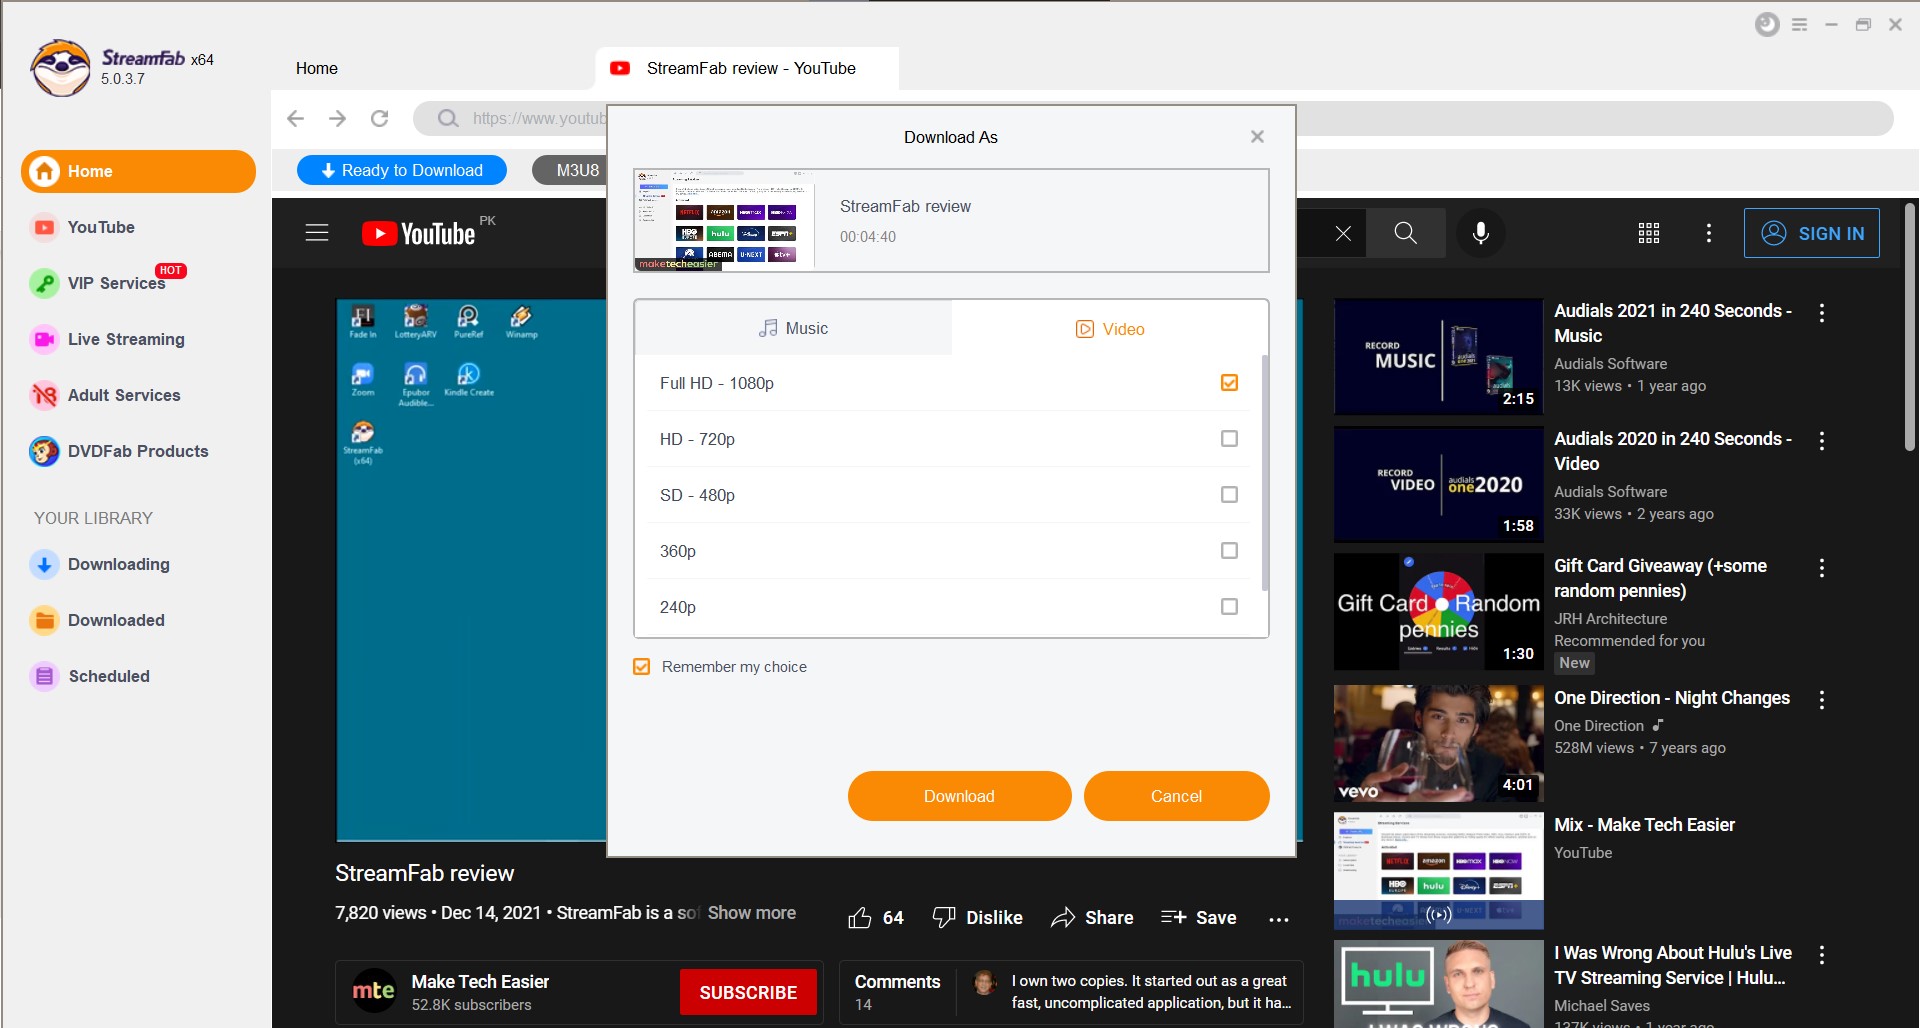Click the M3U8 button
The height and width of the screenshot is (1028, 1920).
tap(570, 170)
